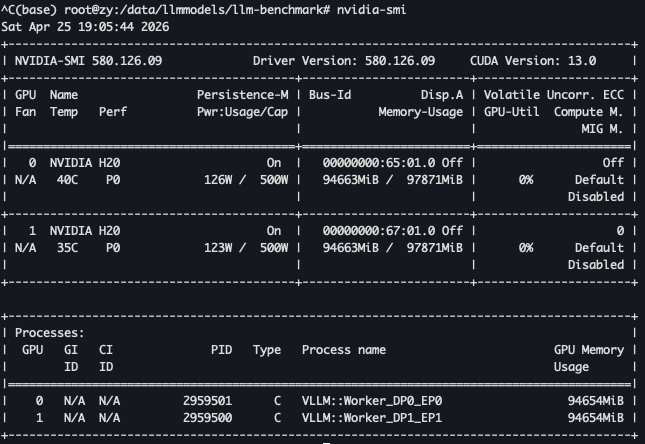The height and width of the screenshot is (444, 645).
Task: Click the 'Volatile Uncorr. ECC' header
Action: 554,95
